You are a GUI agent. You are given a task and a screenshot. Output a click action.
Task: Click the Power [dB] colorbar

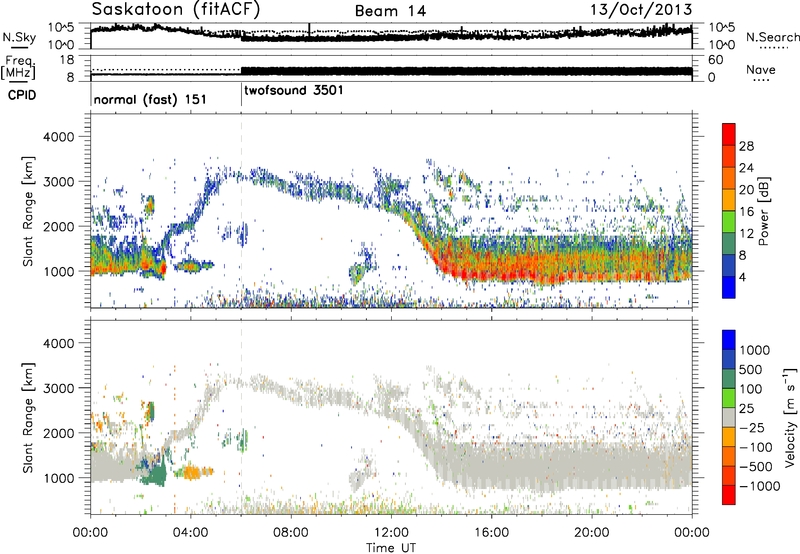coord(729,211)
